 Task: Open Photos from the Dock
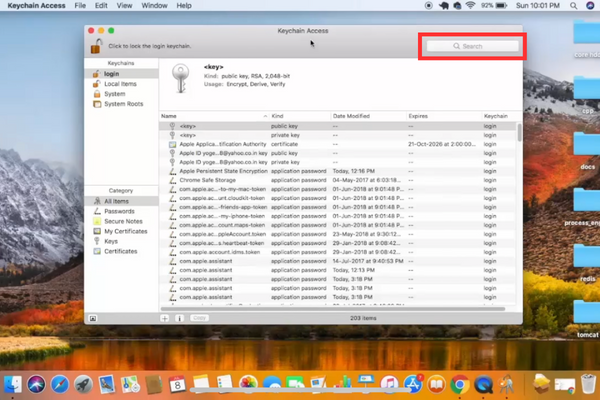pyautogui.click(x=248, y=384)
